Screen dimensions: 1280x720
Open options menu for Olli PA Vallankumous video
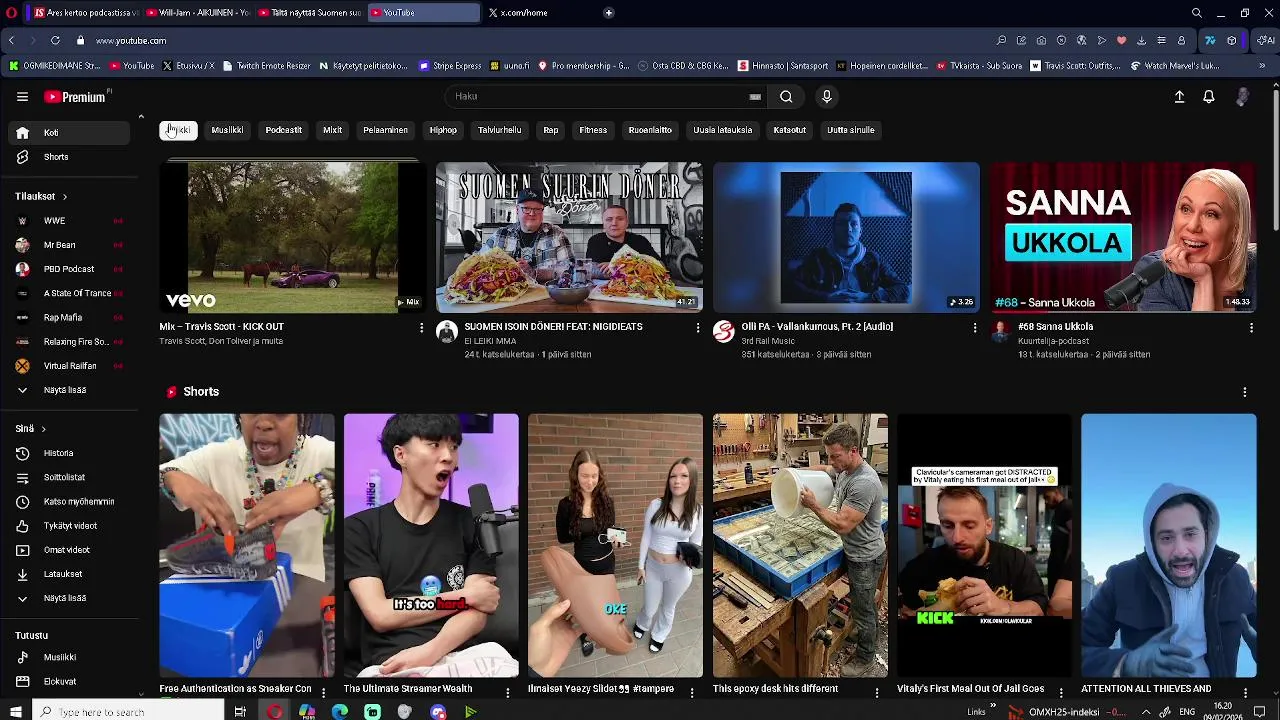[x=975, y=328]
